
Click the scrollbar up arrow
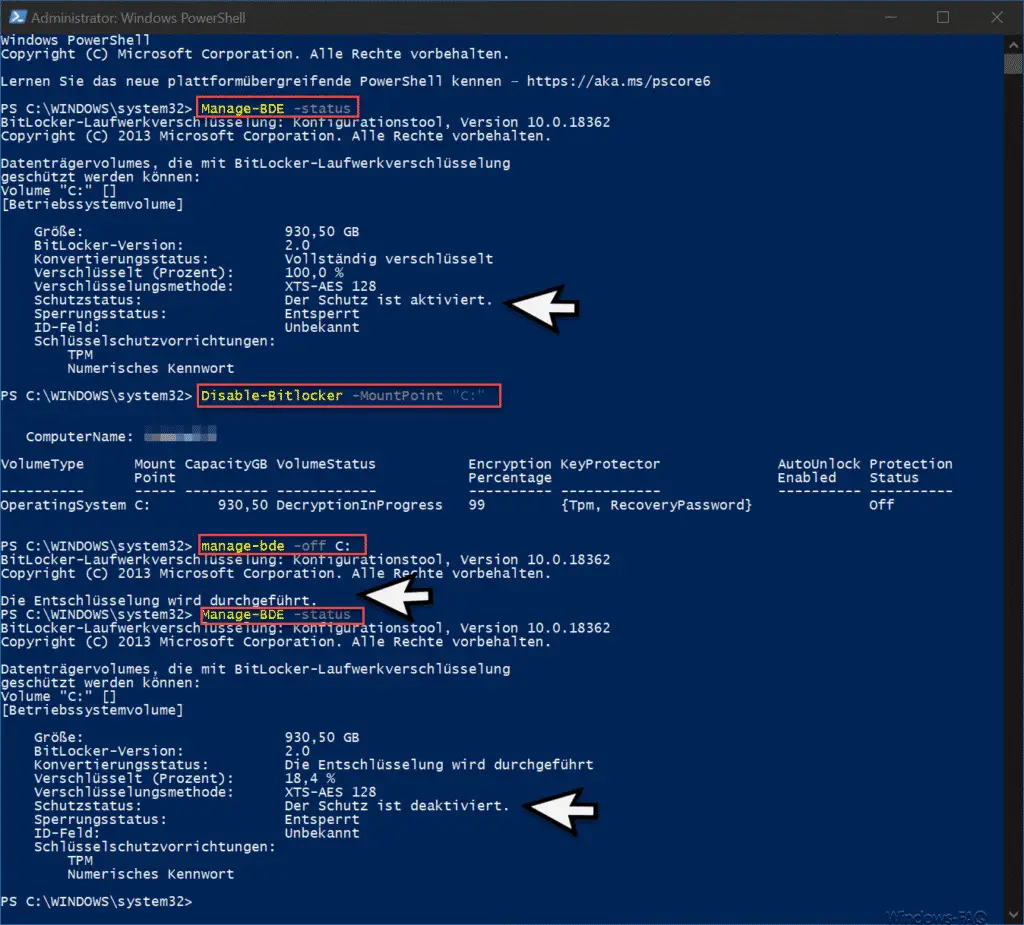coord(1013,45)
